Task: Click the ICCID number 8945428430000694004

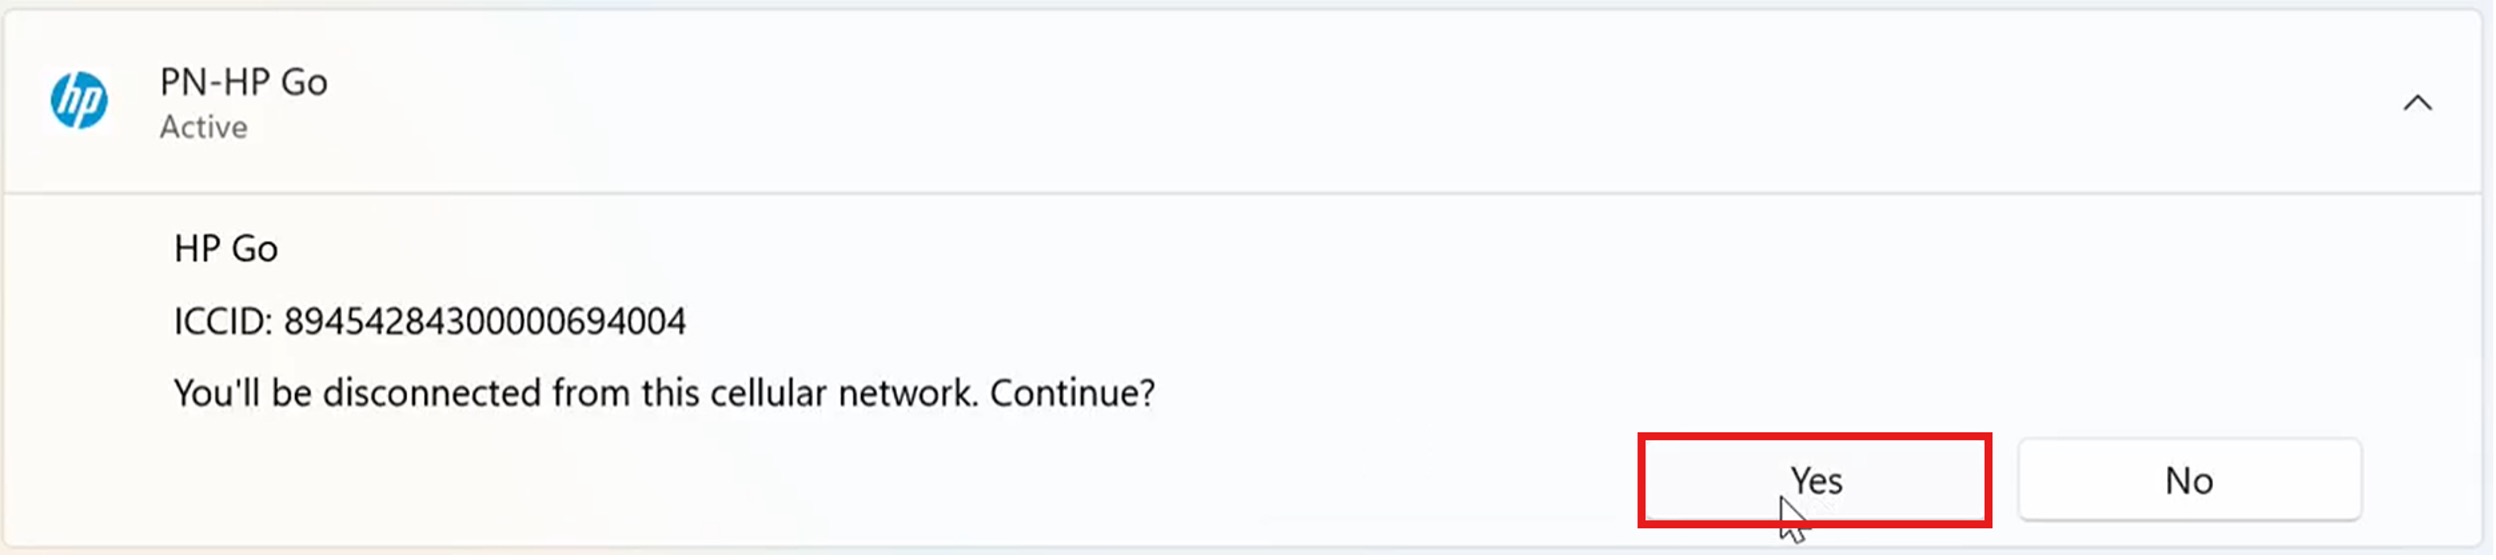Action: (x=485, y=322)
